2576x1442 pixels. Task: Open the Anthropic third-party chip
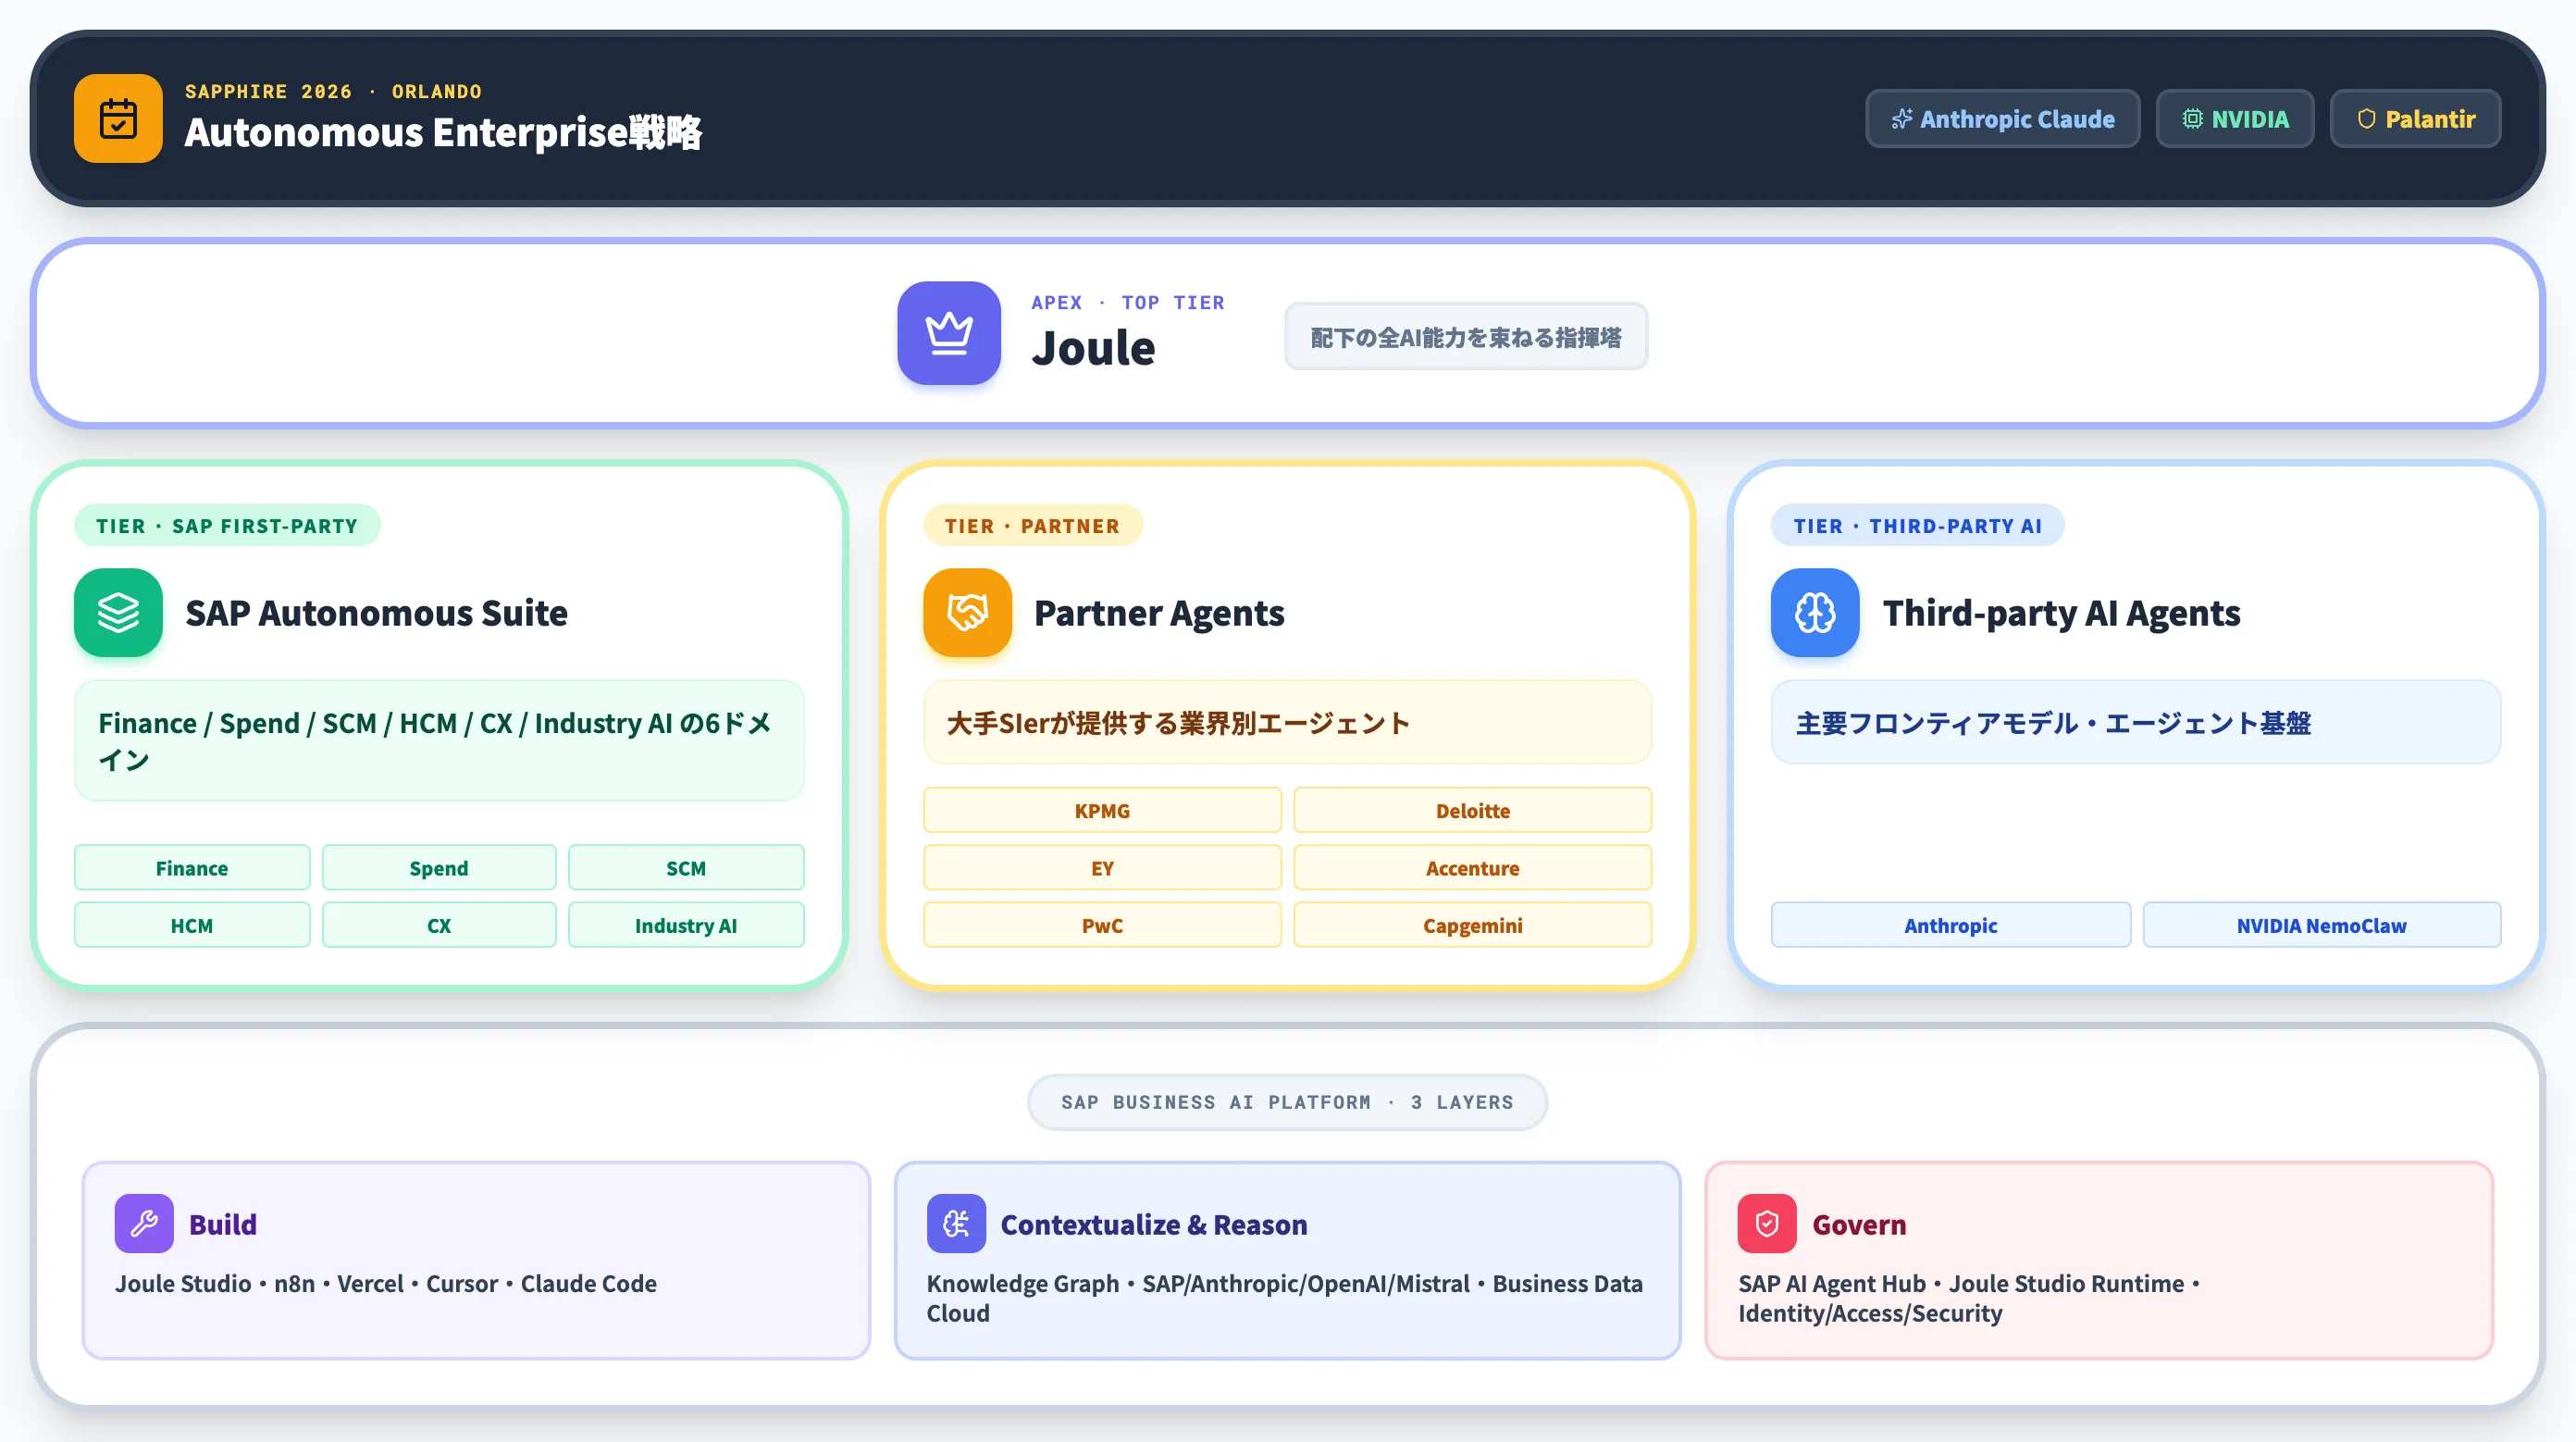coord(1950,926)
